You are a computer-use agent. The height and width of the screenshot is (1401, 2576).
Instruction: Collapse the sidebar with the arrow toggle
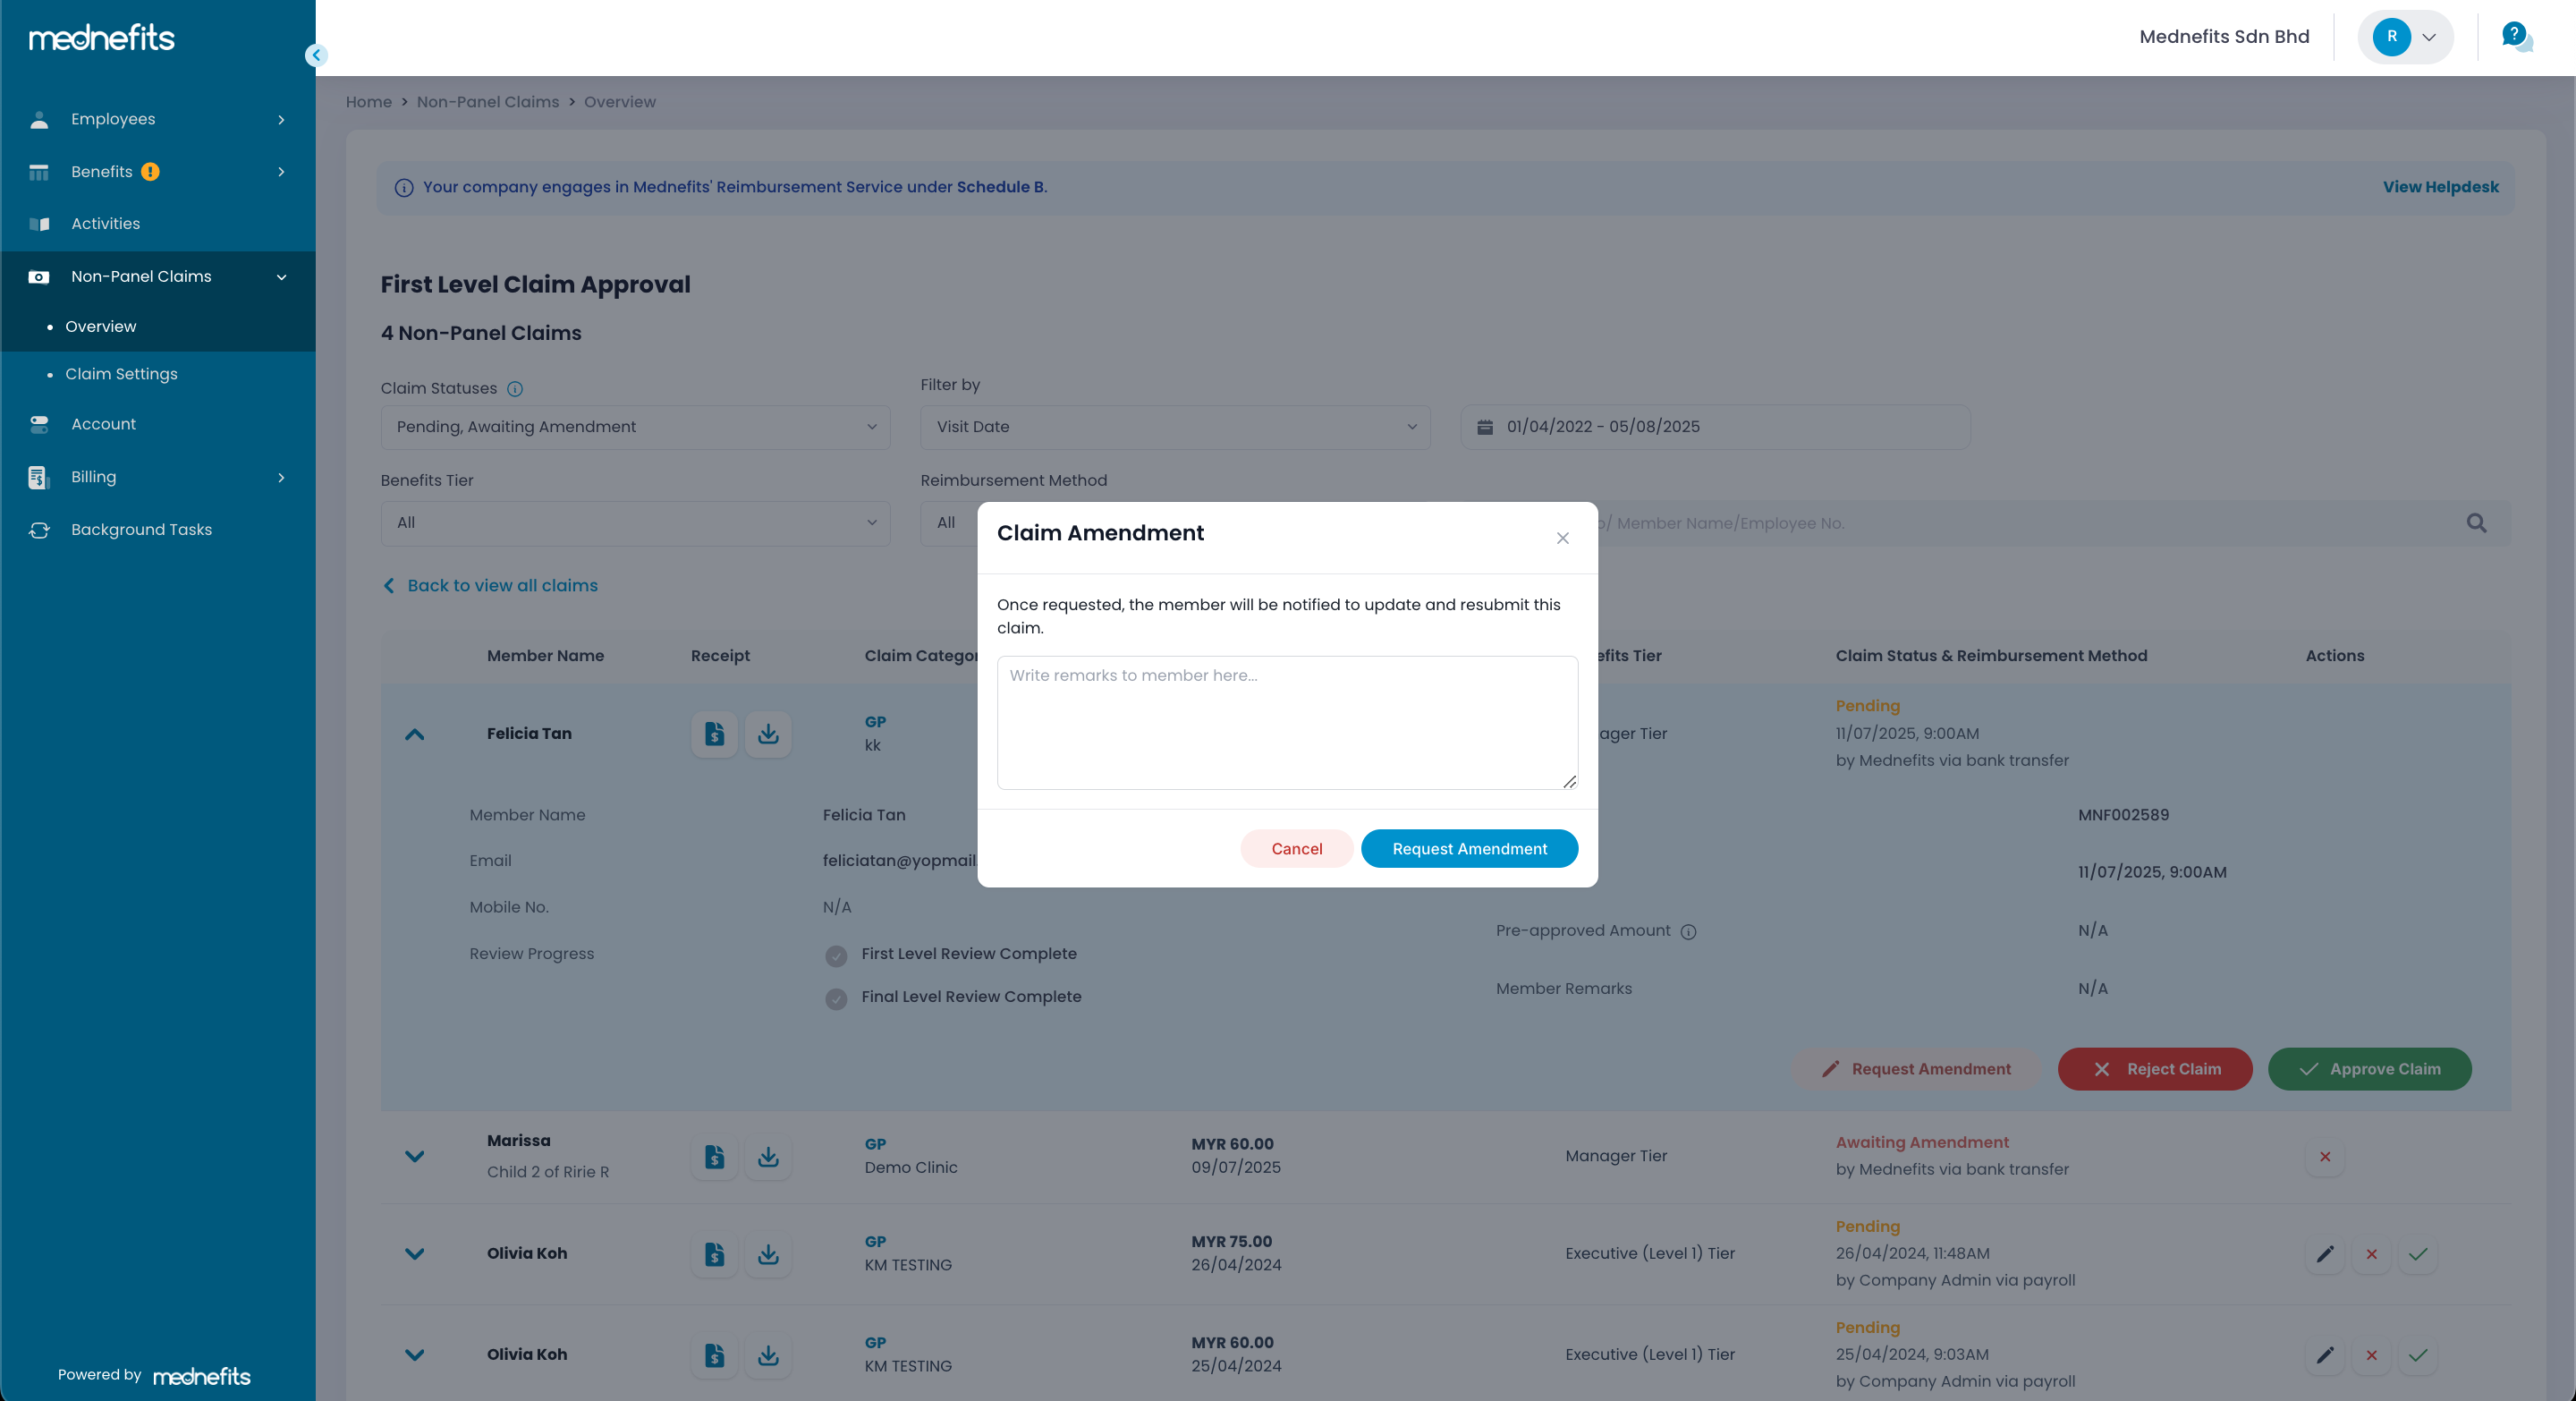point(316,55)
